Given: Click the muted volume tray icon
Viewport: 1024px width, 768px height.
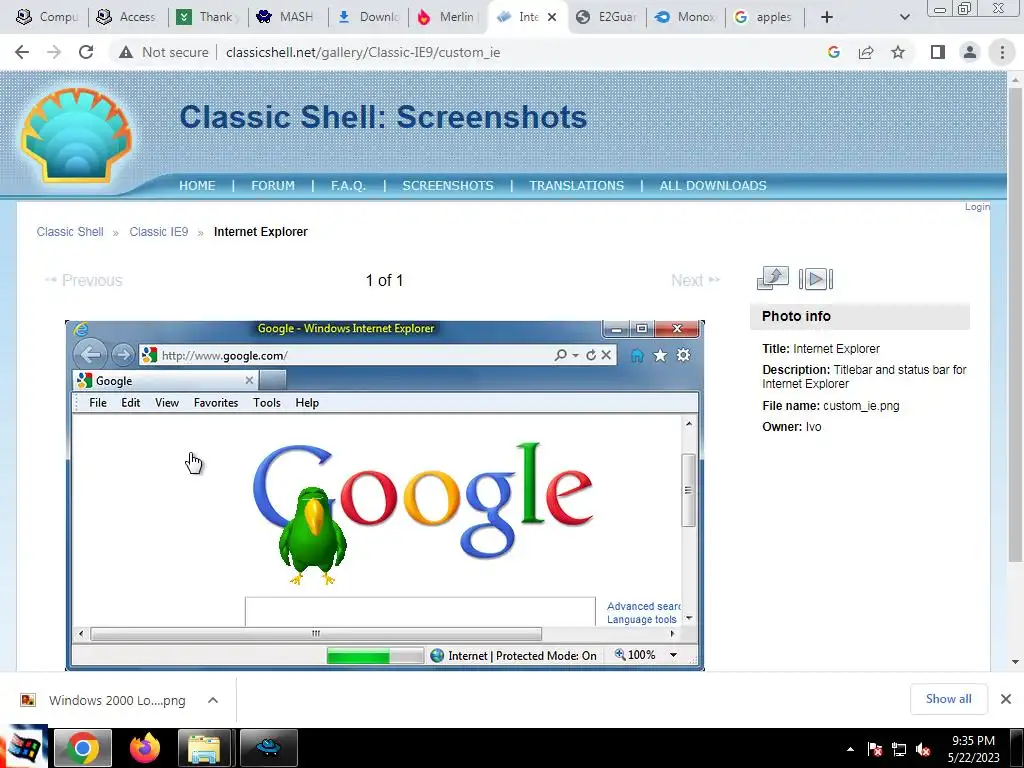Looking at the screenshot, I should point(923,750).
